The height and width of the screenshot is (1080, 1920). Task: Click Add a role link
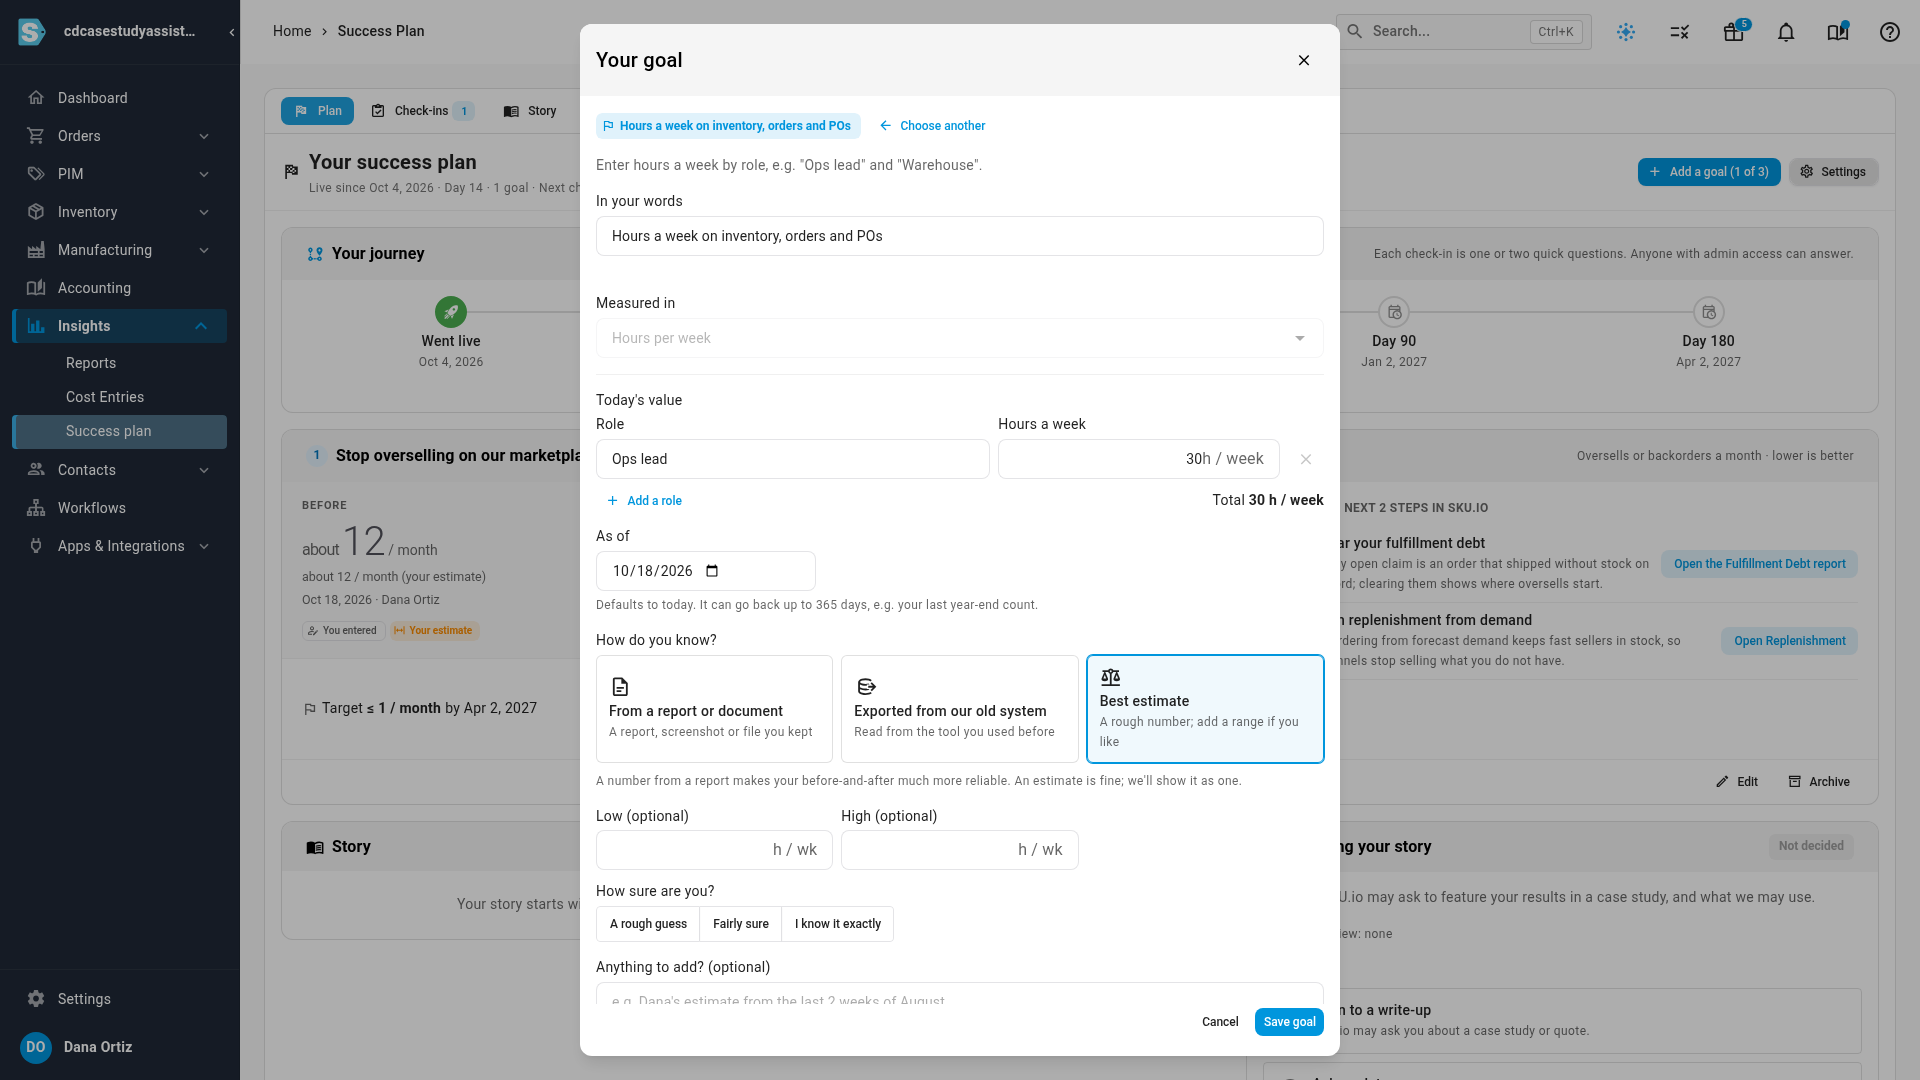click(644, 501)
